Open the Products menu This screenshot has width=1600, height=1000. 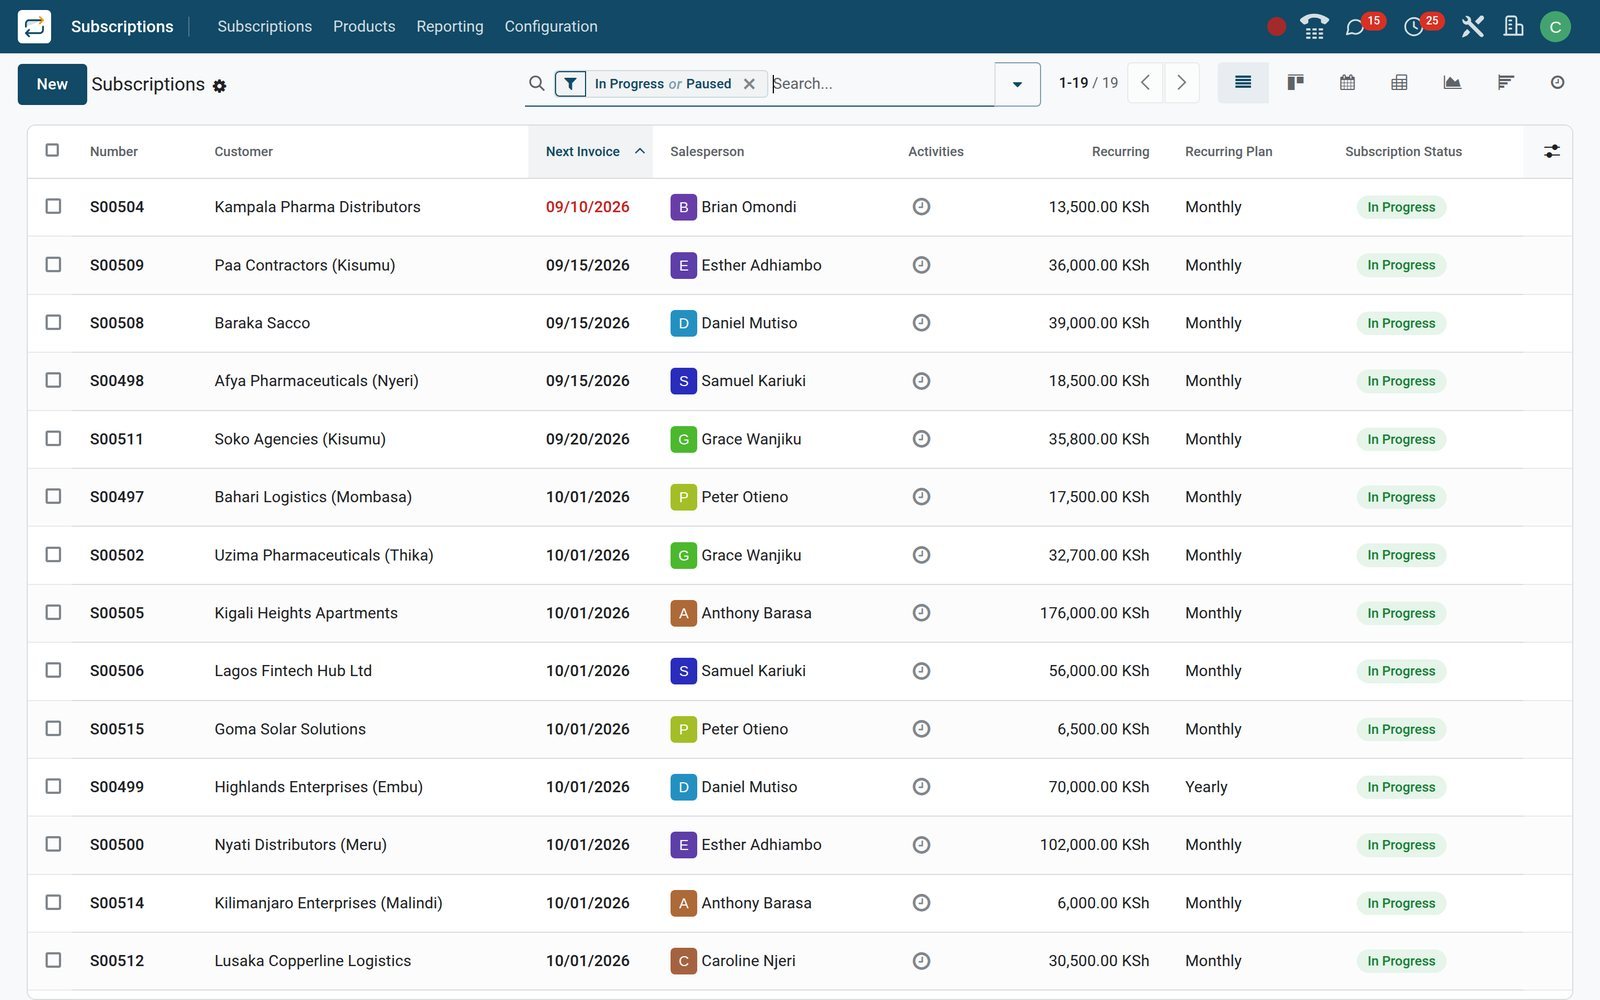(x=364, y=27)
